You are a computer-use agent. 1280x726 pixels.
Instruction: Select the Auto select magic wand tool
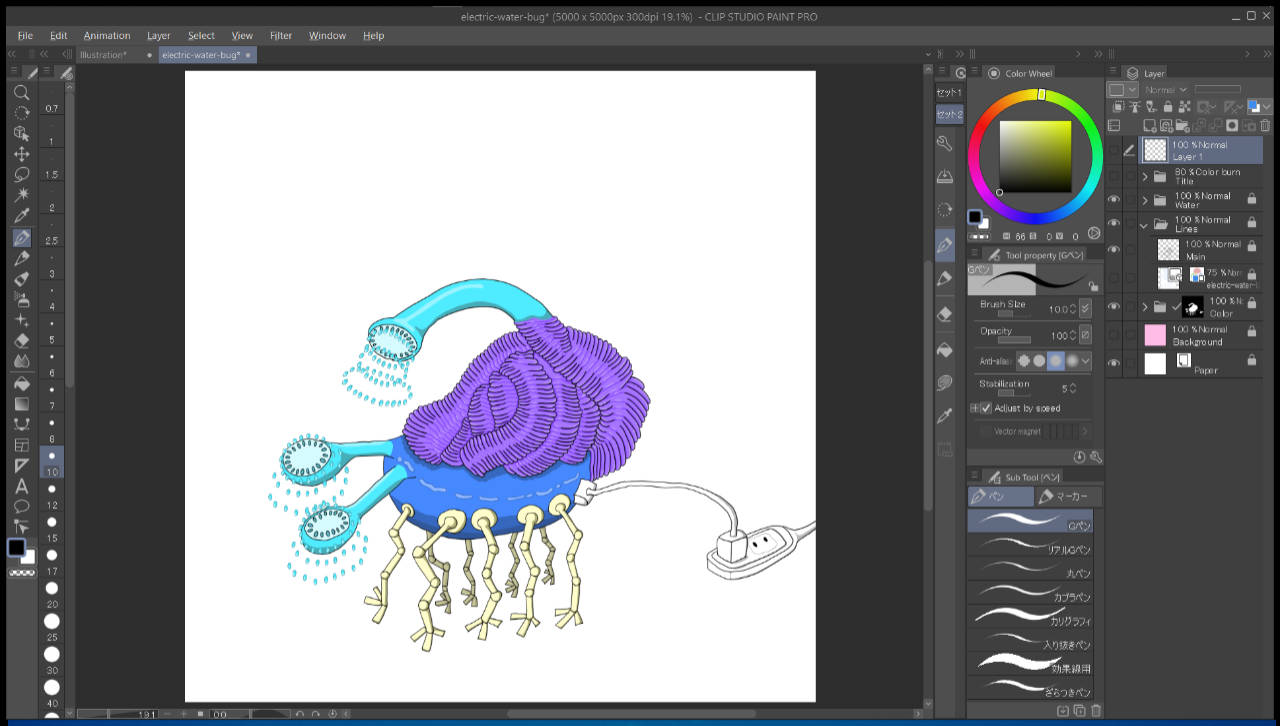[21, 195]
